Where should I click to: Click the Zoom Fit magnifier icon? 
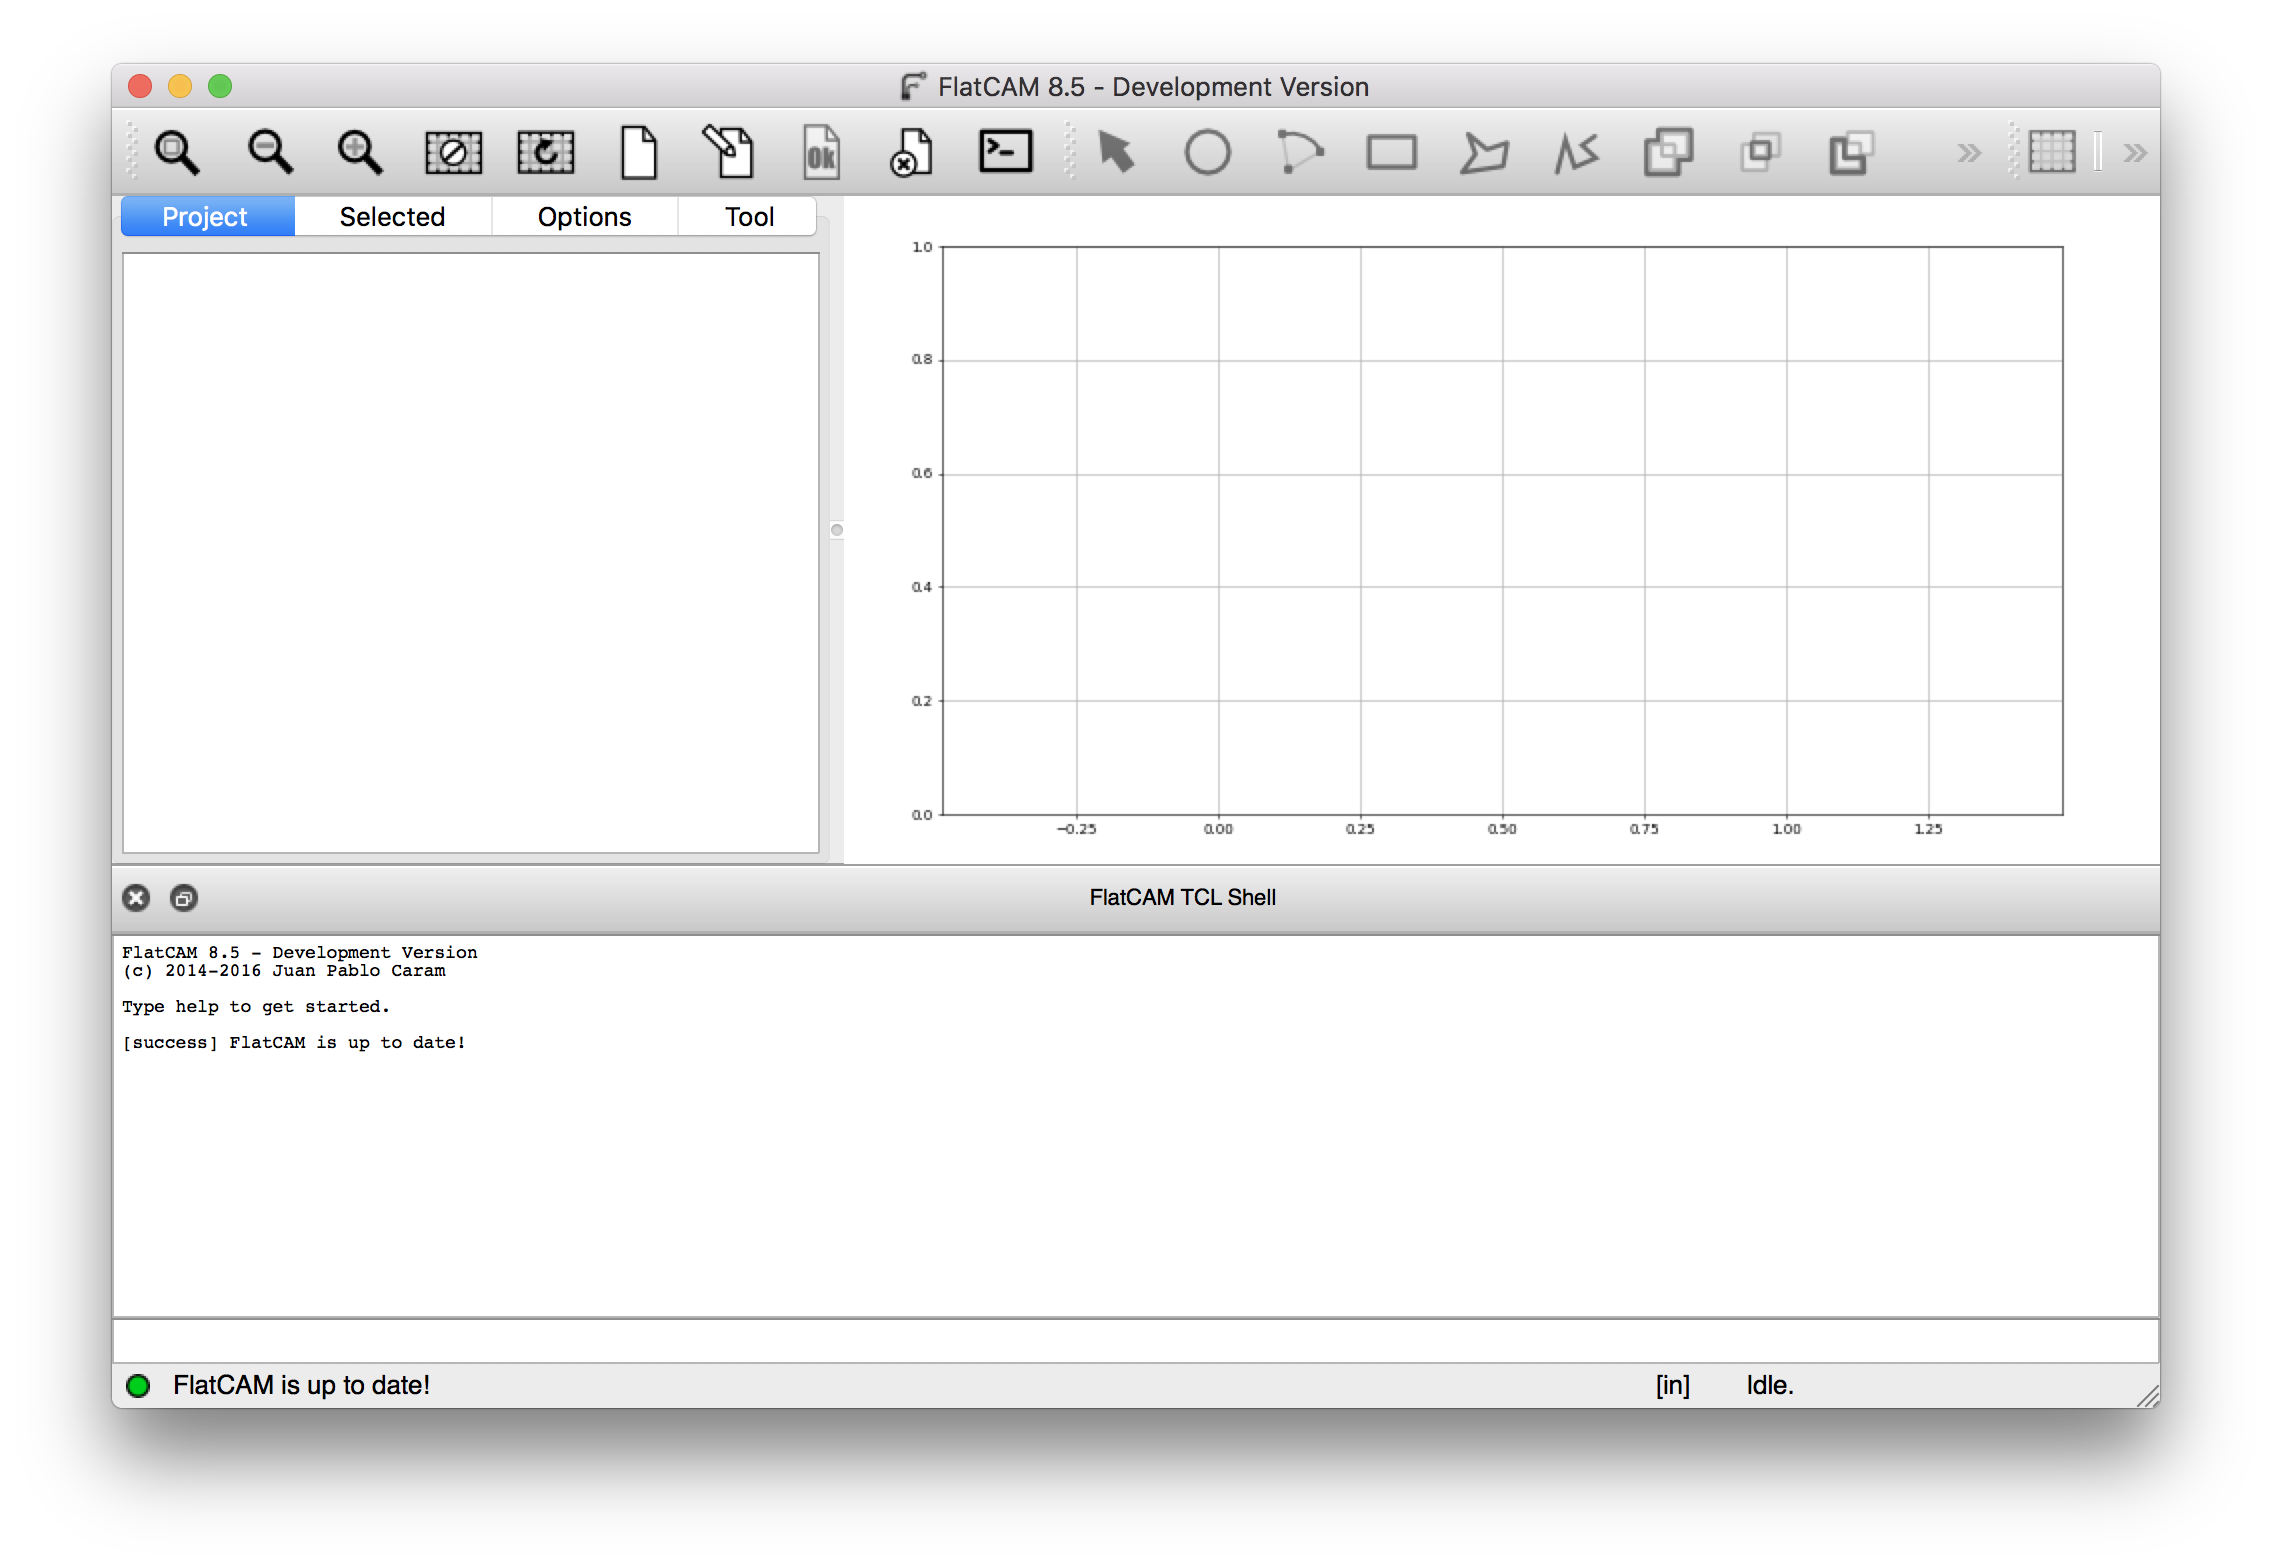[x=177, y=153]
